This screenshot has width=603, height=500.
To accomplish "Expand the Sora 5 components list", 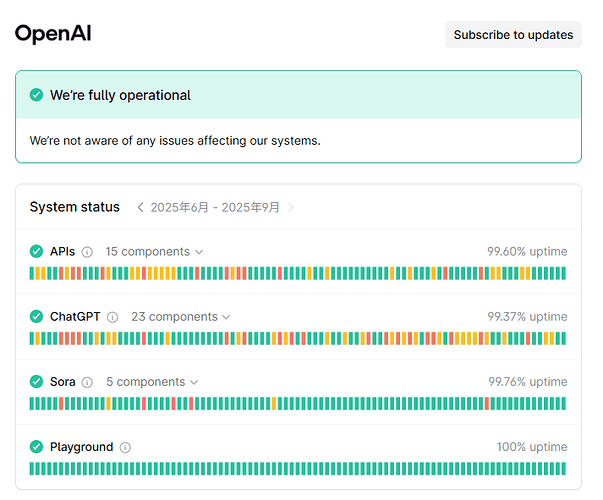I will (152, 382).
